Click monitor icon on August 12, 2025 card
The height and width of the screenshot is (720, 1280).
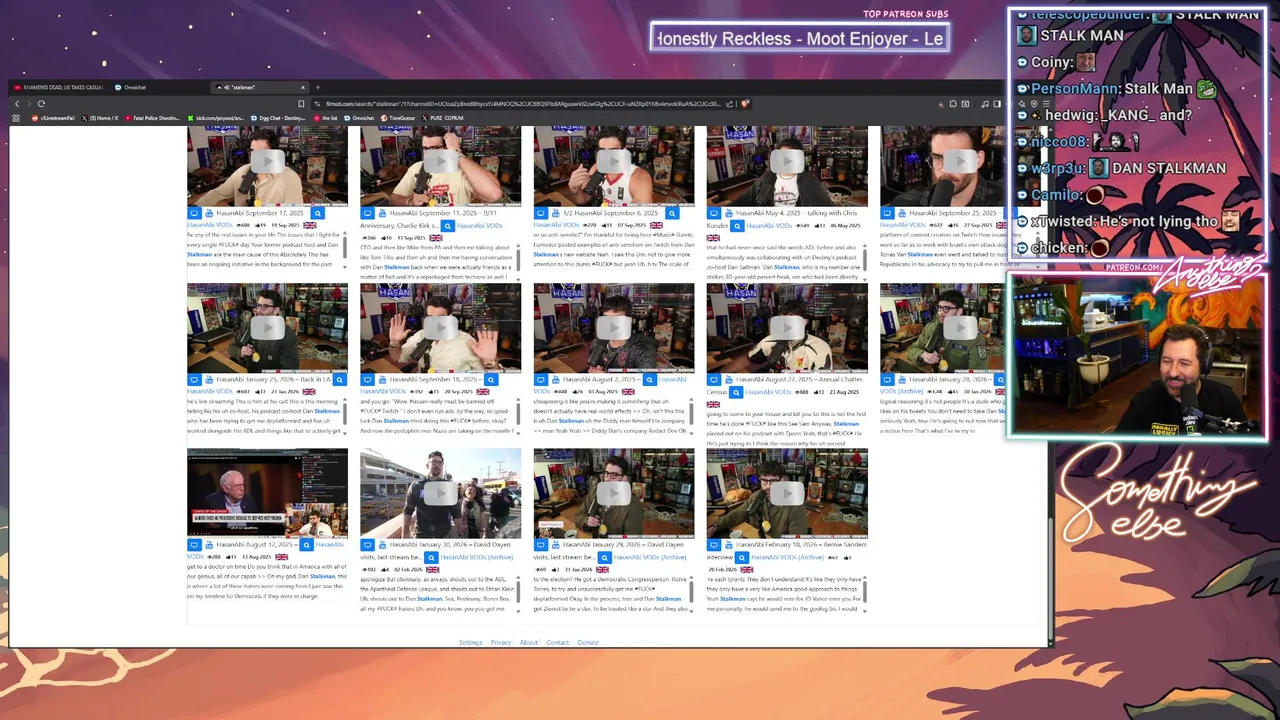pos(193,545)
